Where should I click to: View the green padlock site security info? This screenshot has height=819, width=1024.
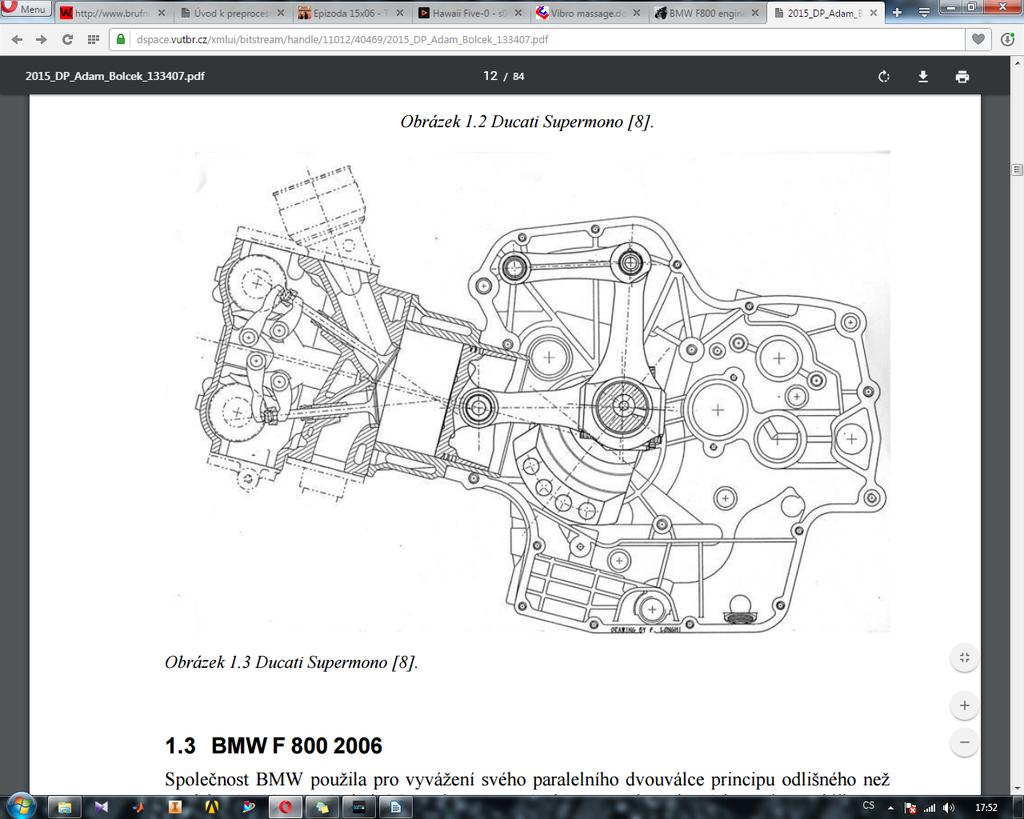[x=121, y=39]
